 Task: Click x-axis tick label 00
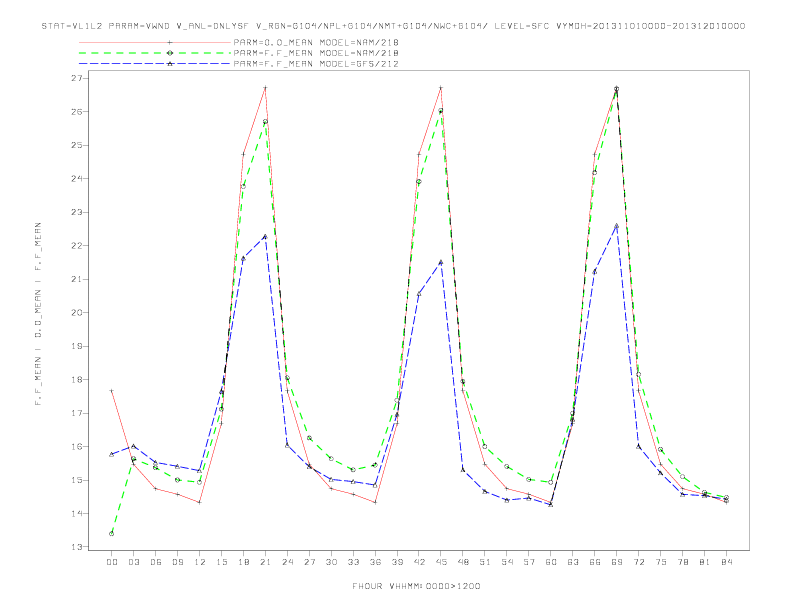pyautogui.click(x=112, y=562)
